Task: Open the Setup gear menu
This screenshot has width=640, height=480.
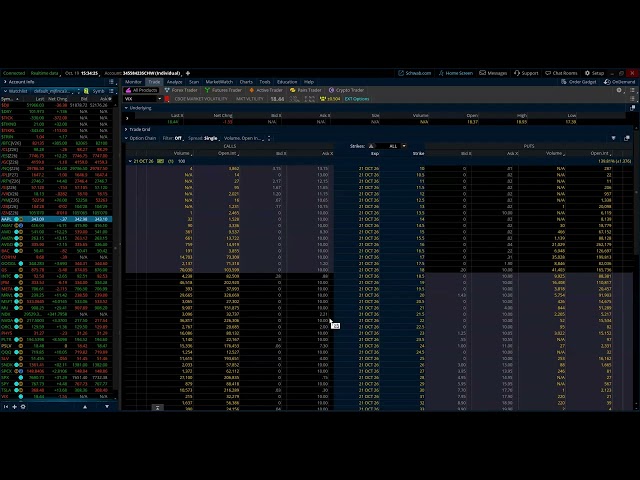Action: click(594, 73)
